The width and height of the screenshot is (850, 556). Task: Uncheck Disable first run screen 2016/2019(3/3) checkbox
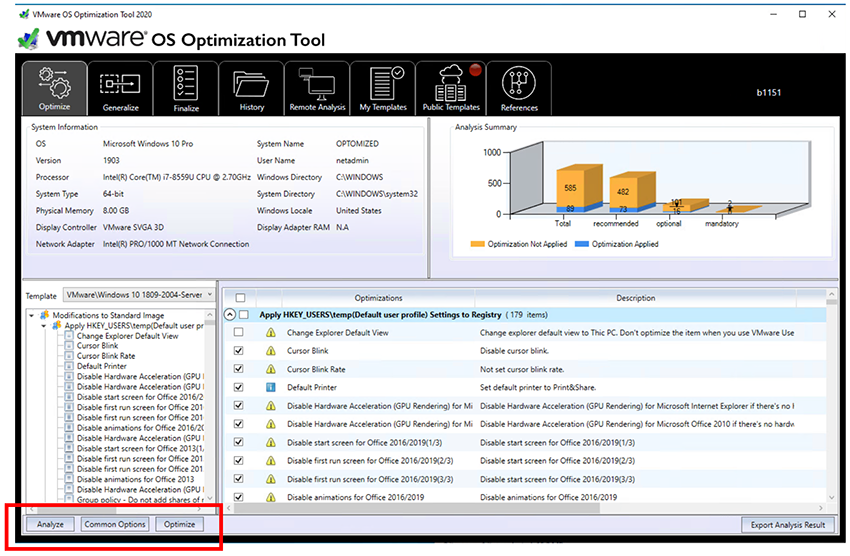(x=239, y=479)
